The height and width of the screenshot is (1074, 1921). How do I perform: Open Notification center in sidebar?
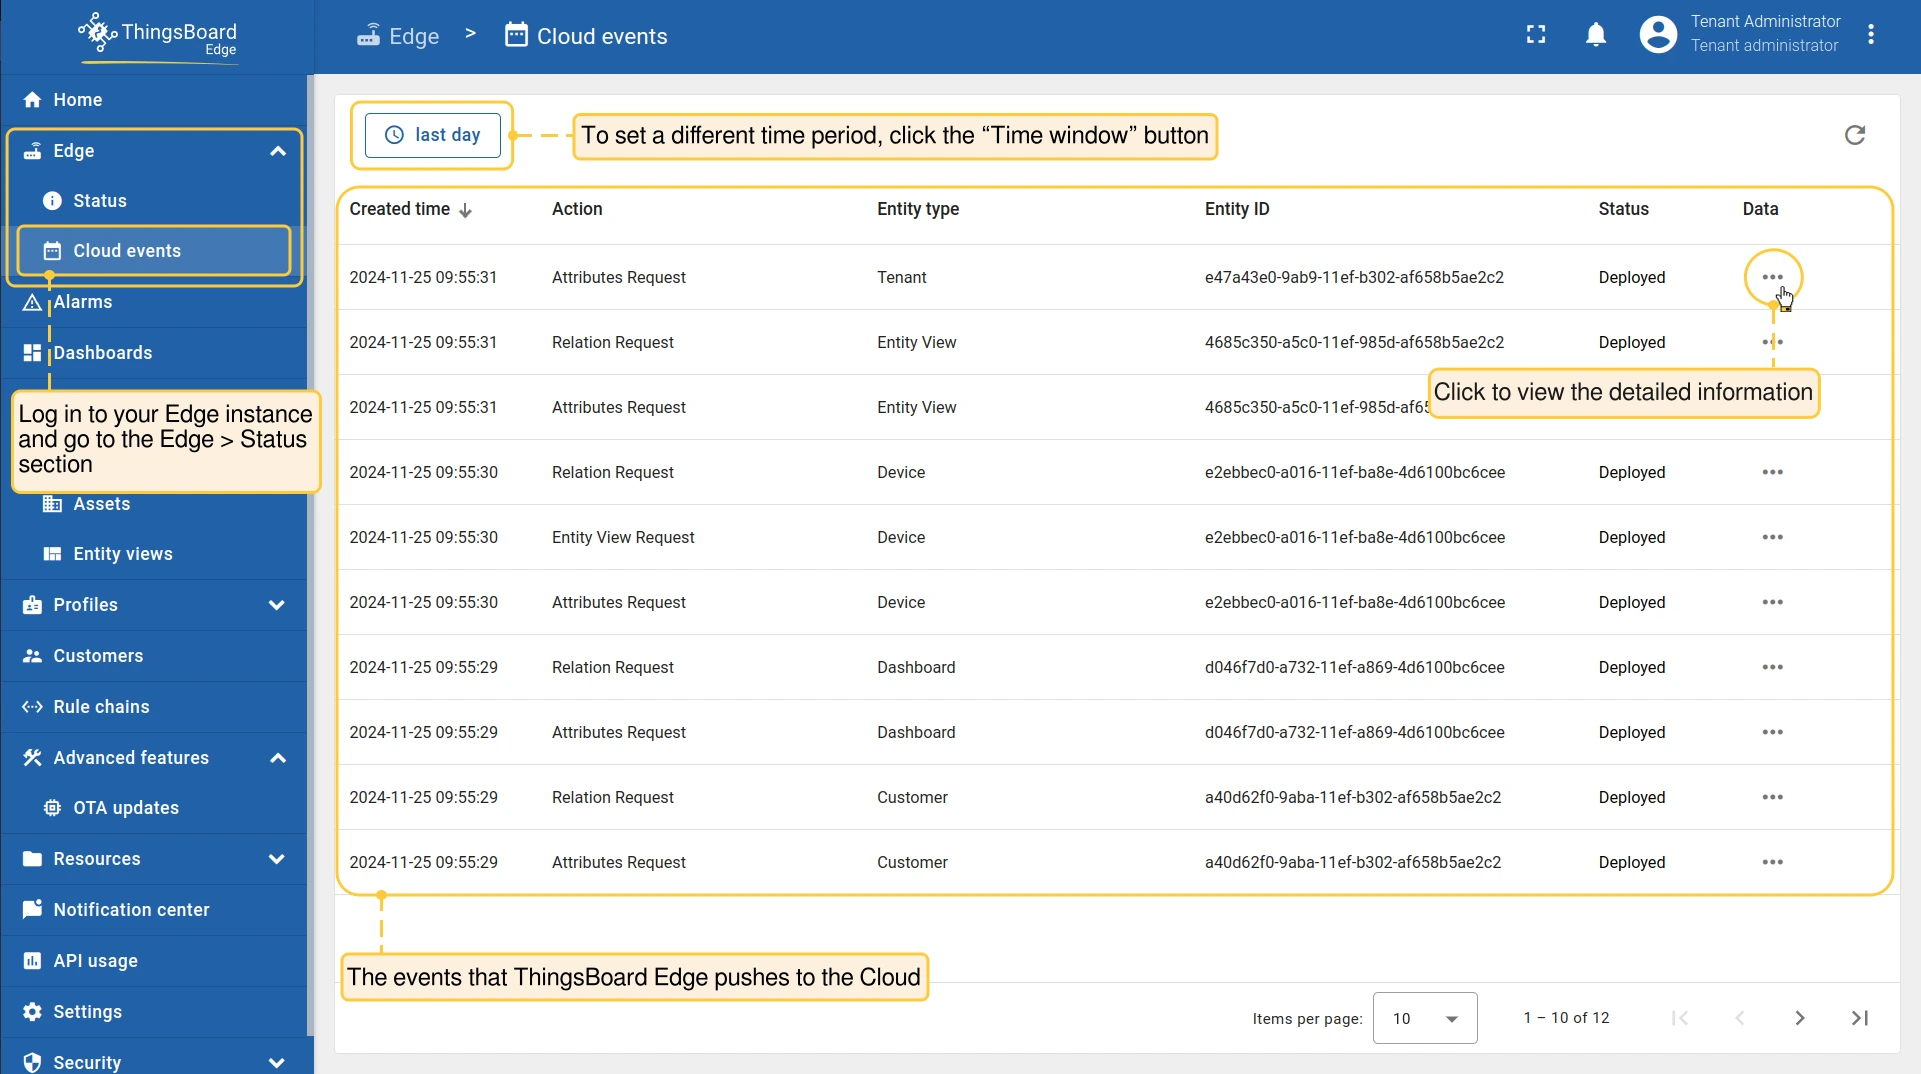pos(131,910)
